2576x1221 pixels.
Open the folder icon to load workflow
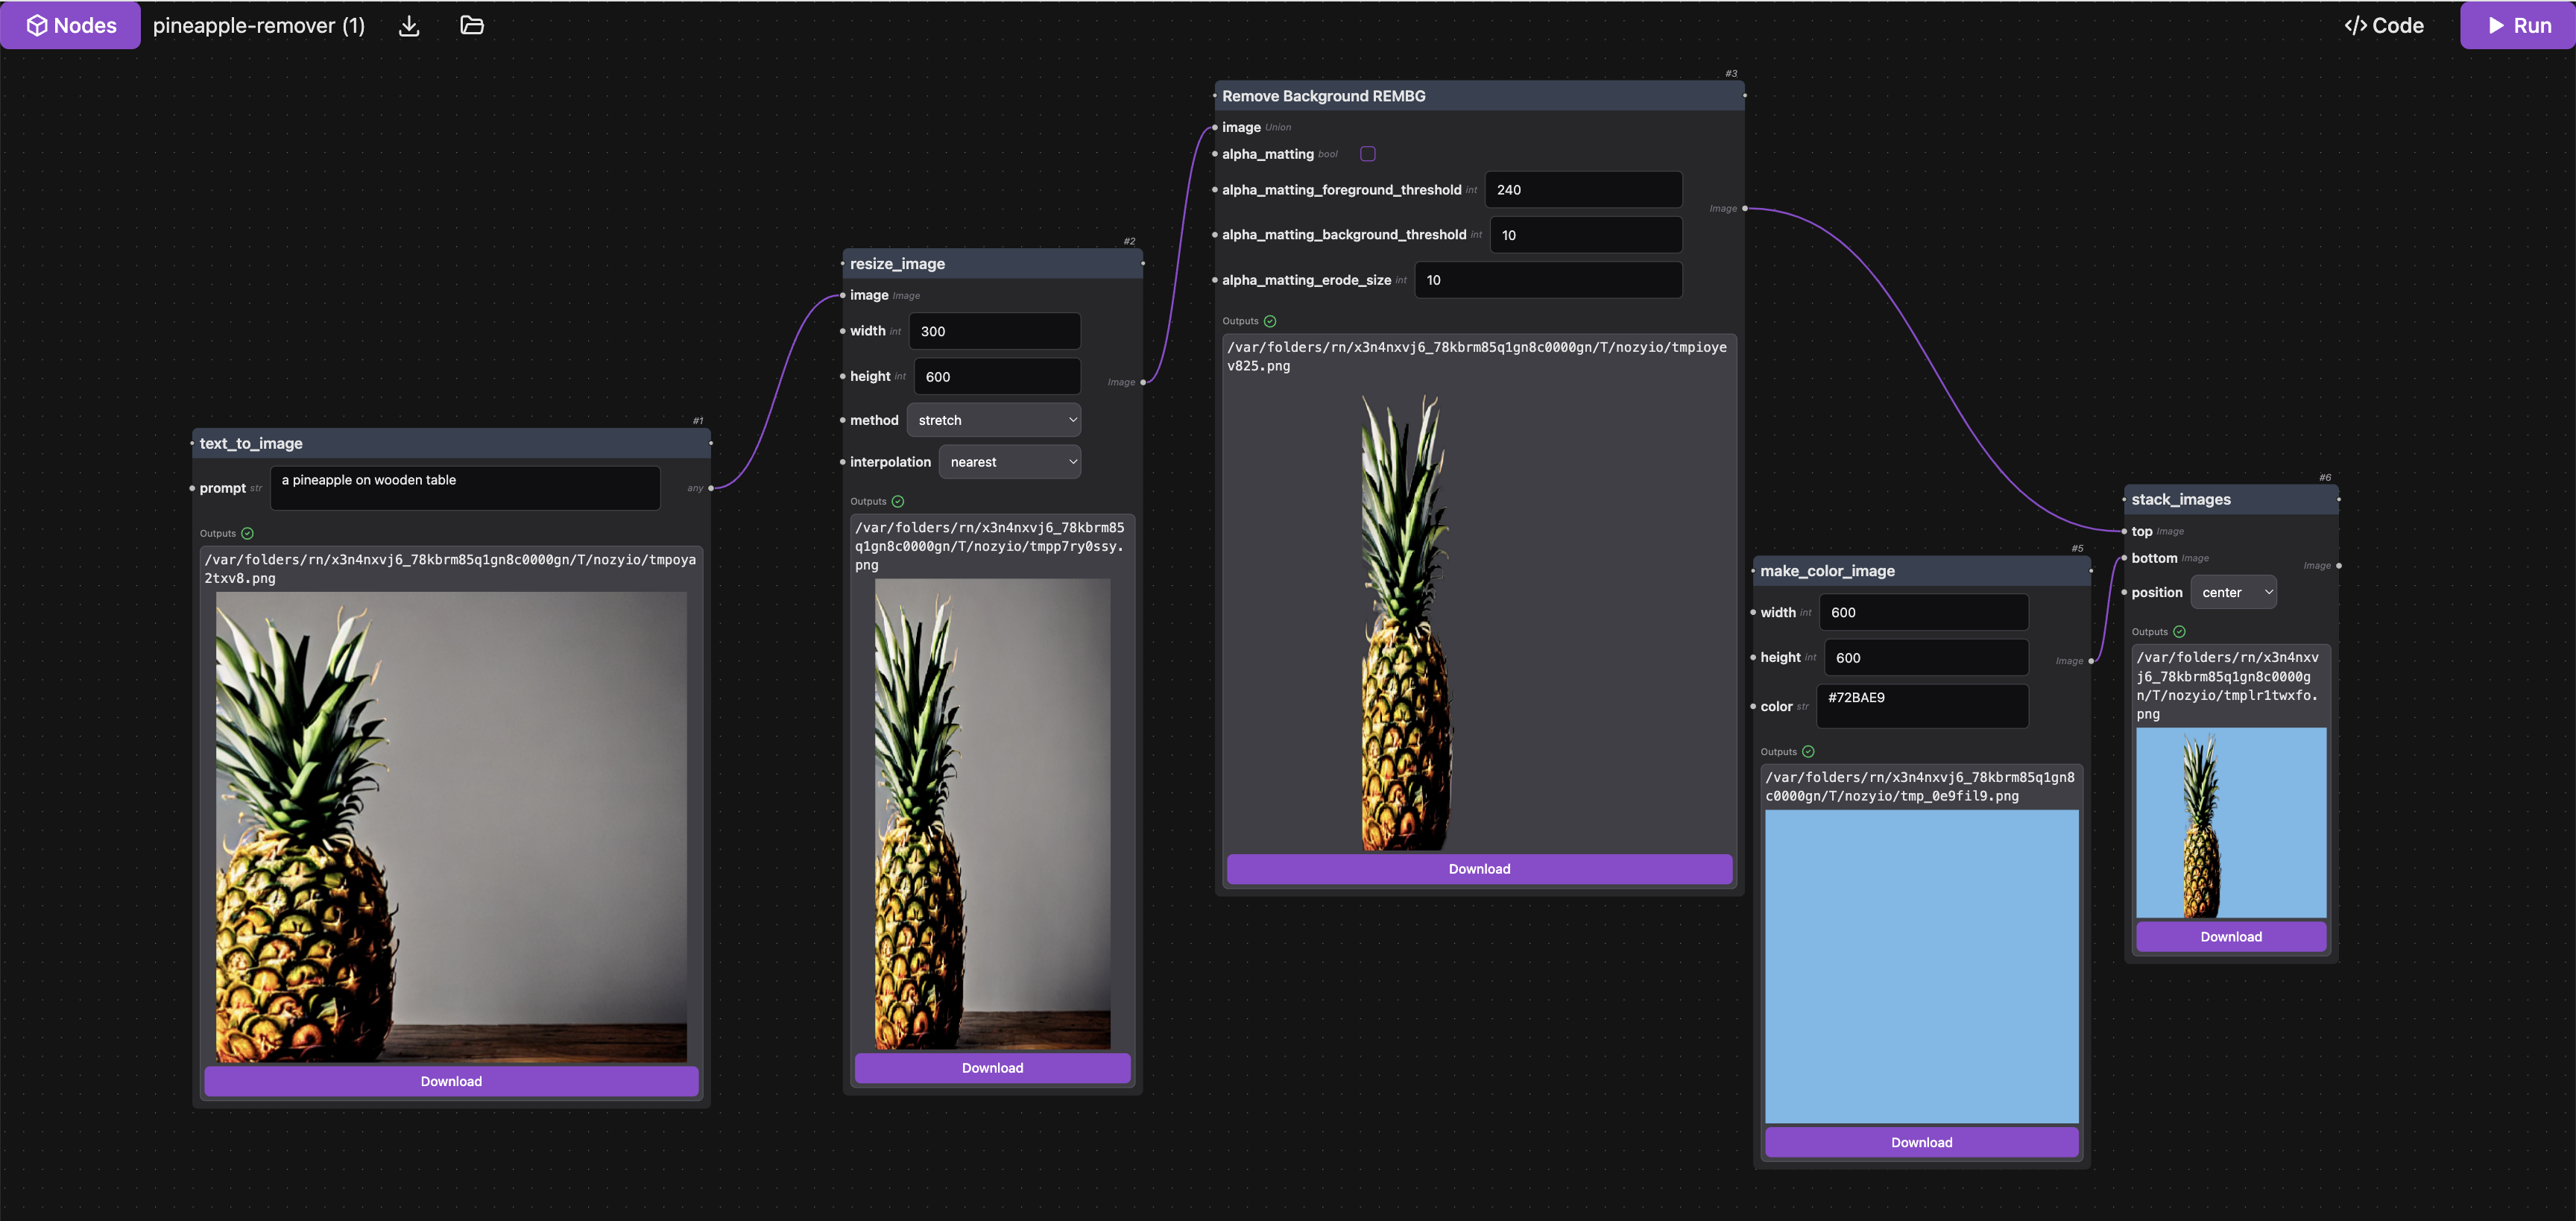[x=471, y=26]
